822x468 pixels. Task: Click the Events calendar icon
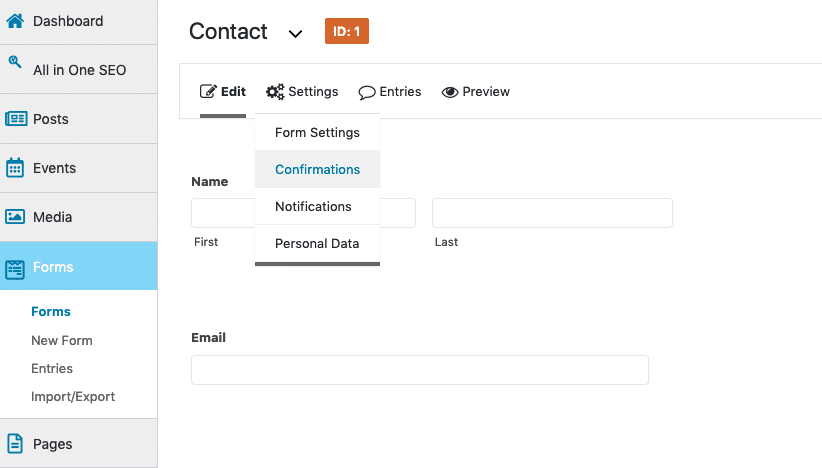[x=15, y=168]
